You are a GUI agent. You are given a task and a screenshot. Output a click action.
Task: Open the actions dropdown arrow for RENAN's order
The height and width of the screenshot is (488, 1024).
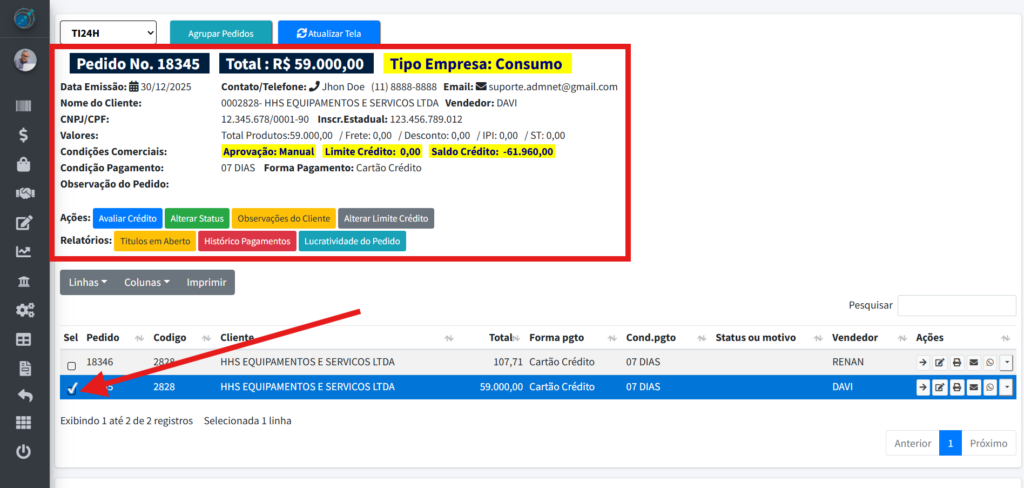[1006, 363]
